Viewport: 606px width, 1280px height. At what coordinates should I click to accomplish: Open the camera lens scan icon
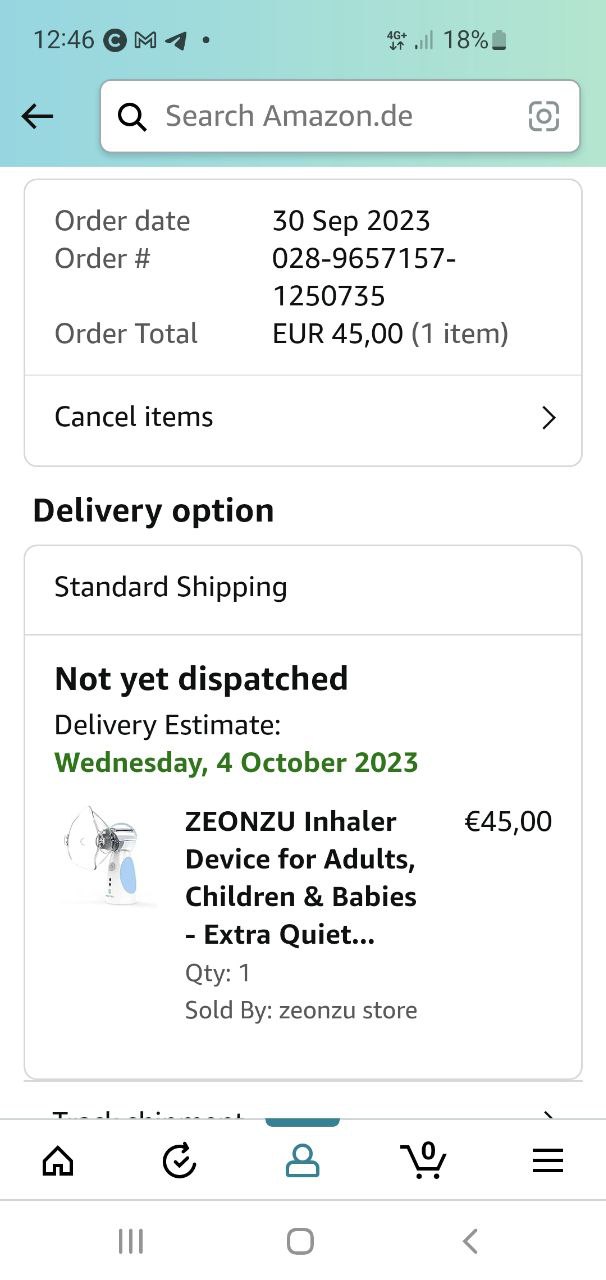(543, 117)
